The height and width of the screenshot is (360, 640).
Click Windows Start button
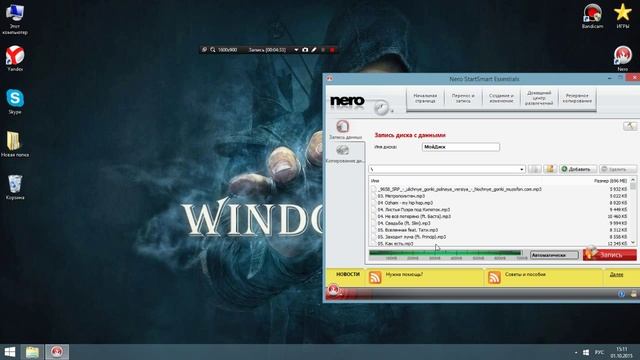pos(10,352)
